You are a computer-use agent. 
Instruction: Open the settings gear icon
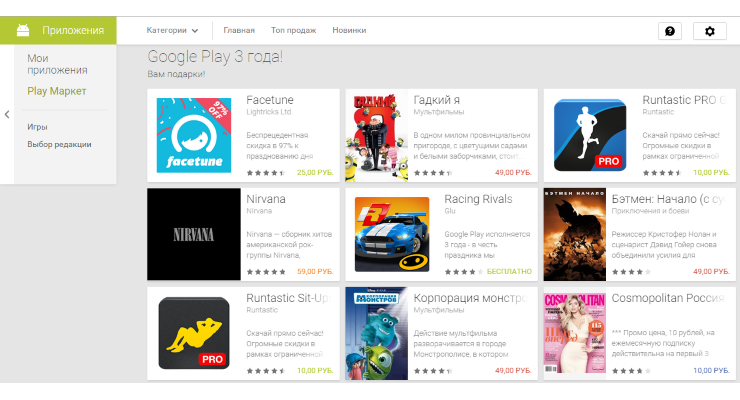pyautogui.click(x=709, y=31)
